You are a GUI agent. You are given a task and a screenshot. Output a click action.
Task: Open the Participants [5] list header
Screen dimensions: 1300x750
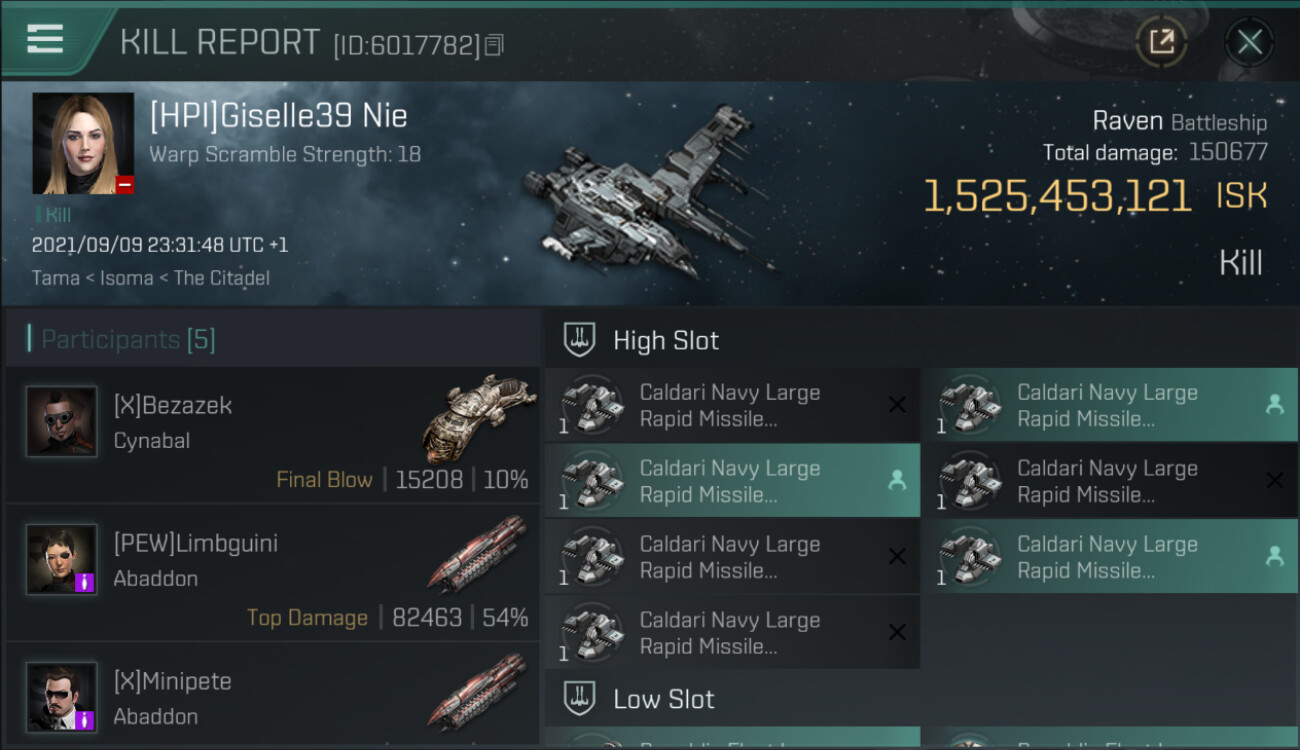coord(128,340)
